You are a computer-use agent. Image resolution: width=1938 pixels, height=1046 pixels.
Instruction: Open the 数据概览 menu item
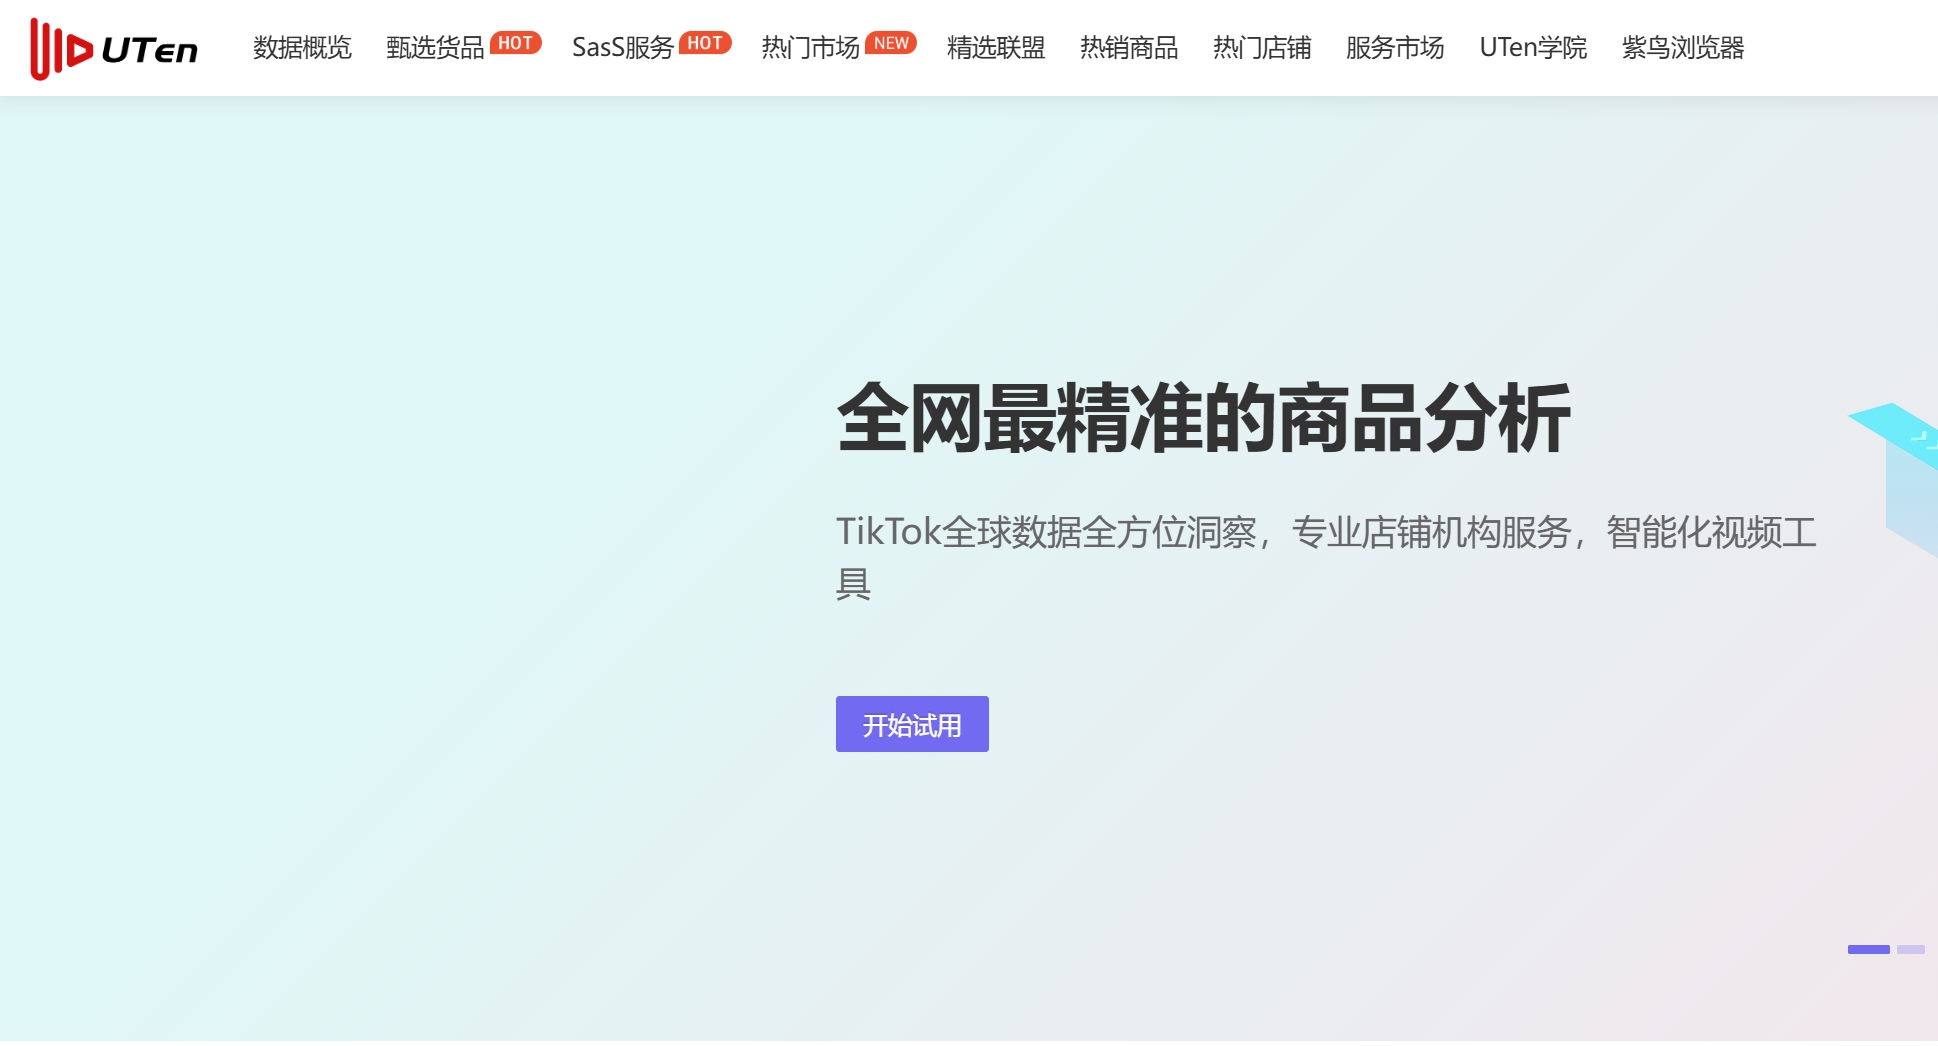click(302, 48)
